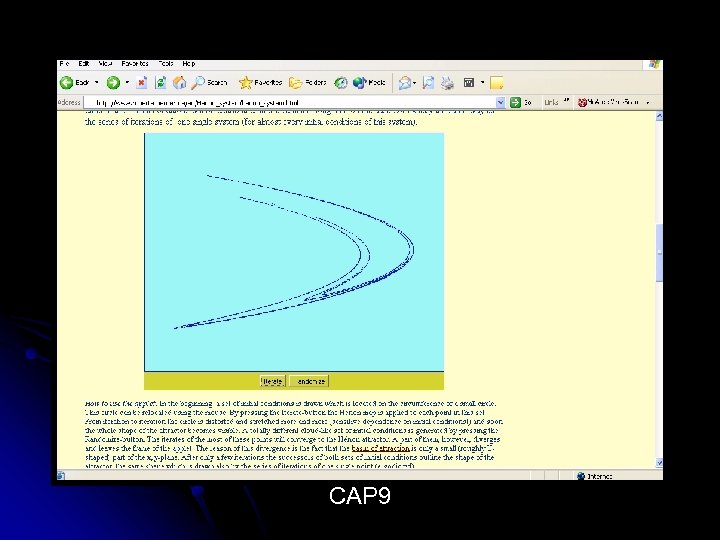Click the Randomize button below the applet
This screenshot has width=720, height=540.
pos(309,381)
